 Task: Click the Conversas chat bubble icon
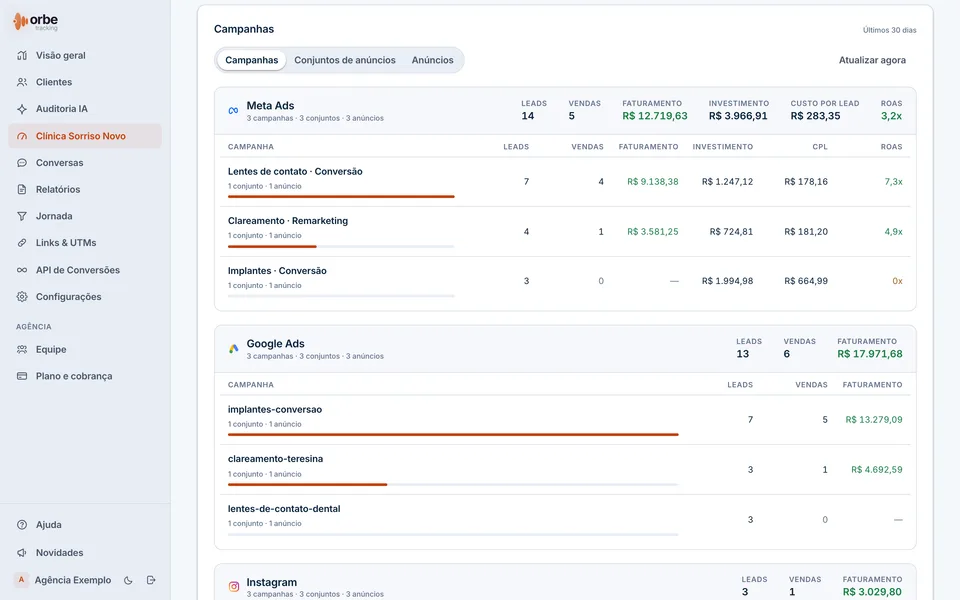click(22, 163)
